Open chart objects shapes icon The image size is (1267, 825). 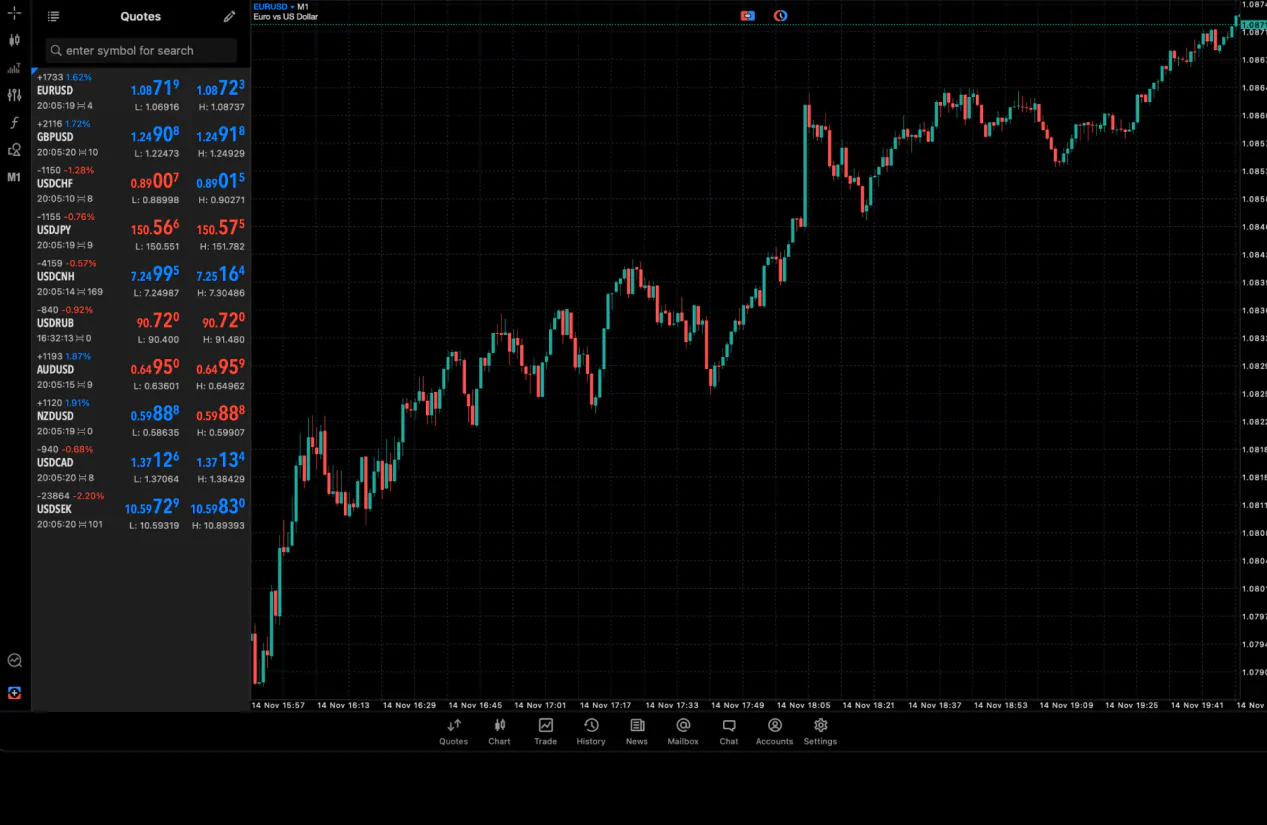click(x=14, y=150)
